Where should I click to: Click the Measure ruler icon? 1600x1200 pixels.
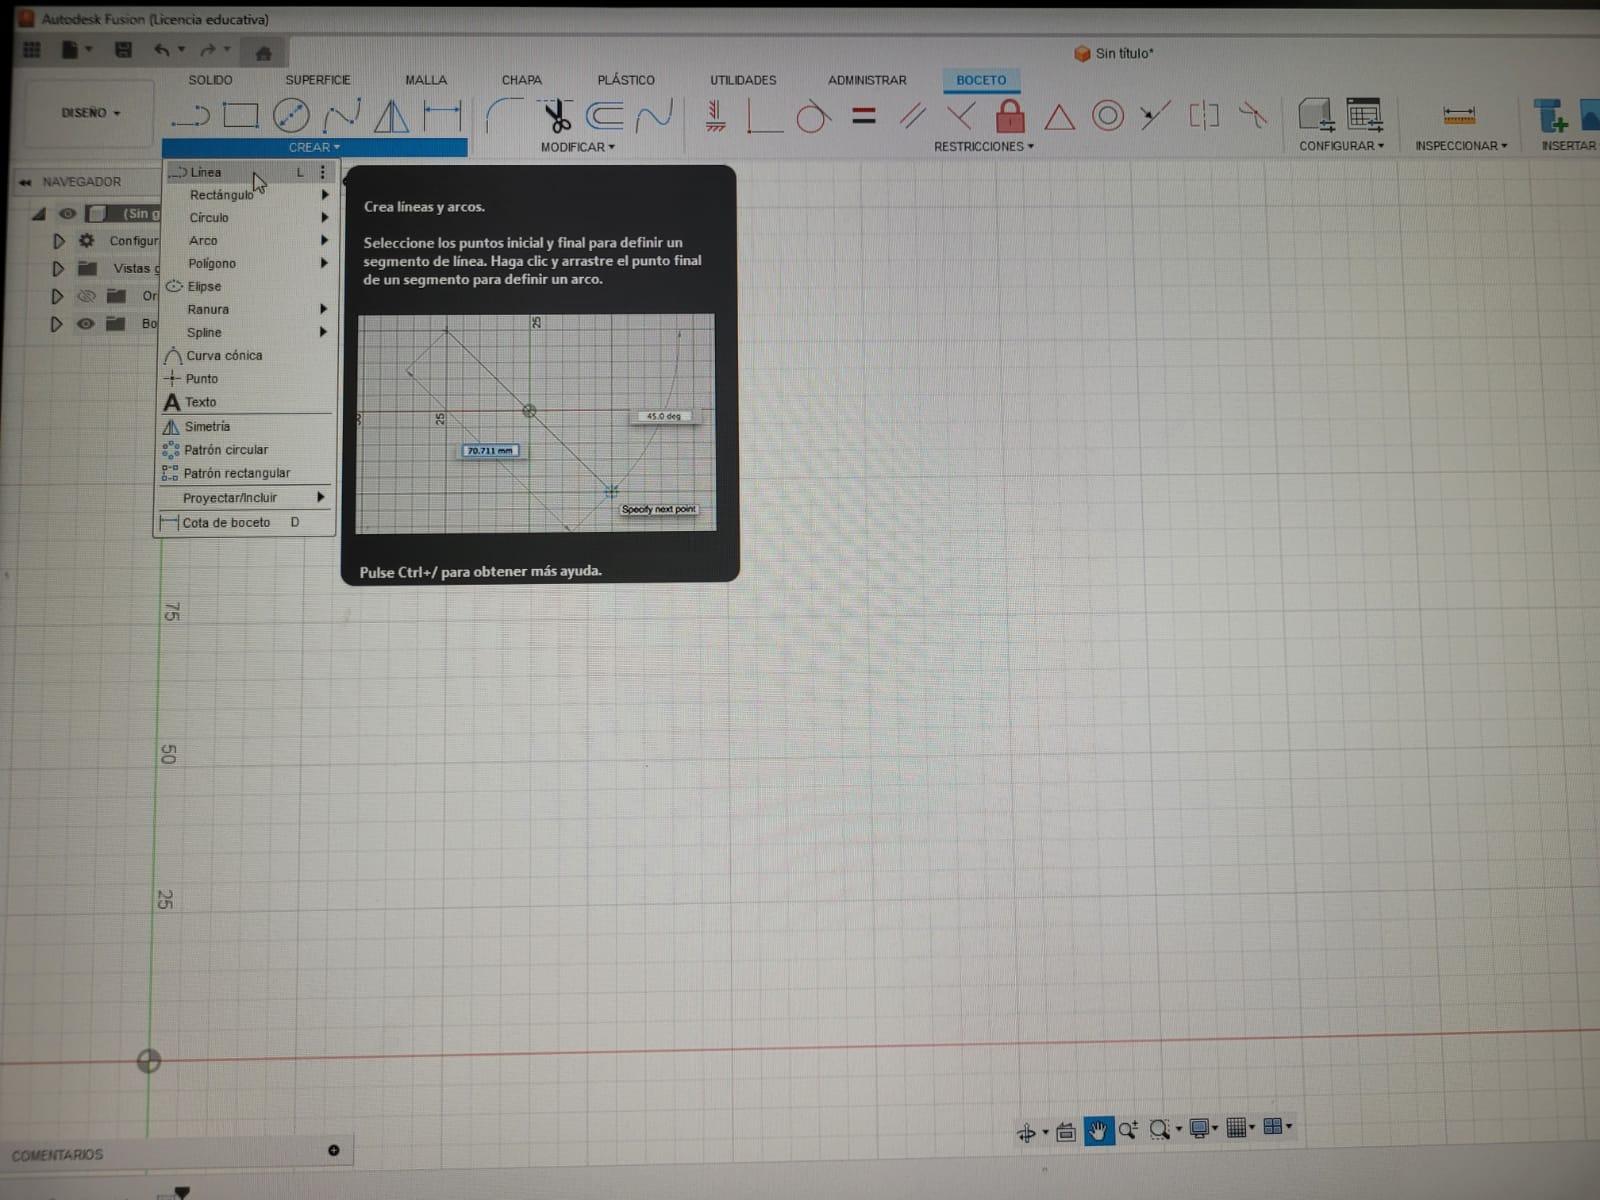click(x=1459, y=116)
